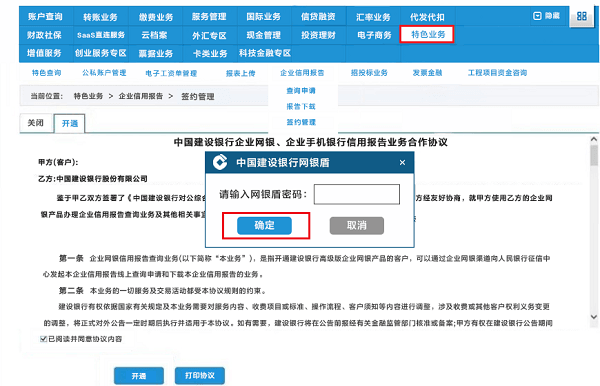Click 特色业务 in the breadcrumb
Screen dimensions: 600x386
(88, 96)
